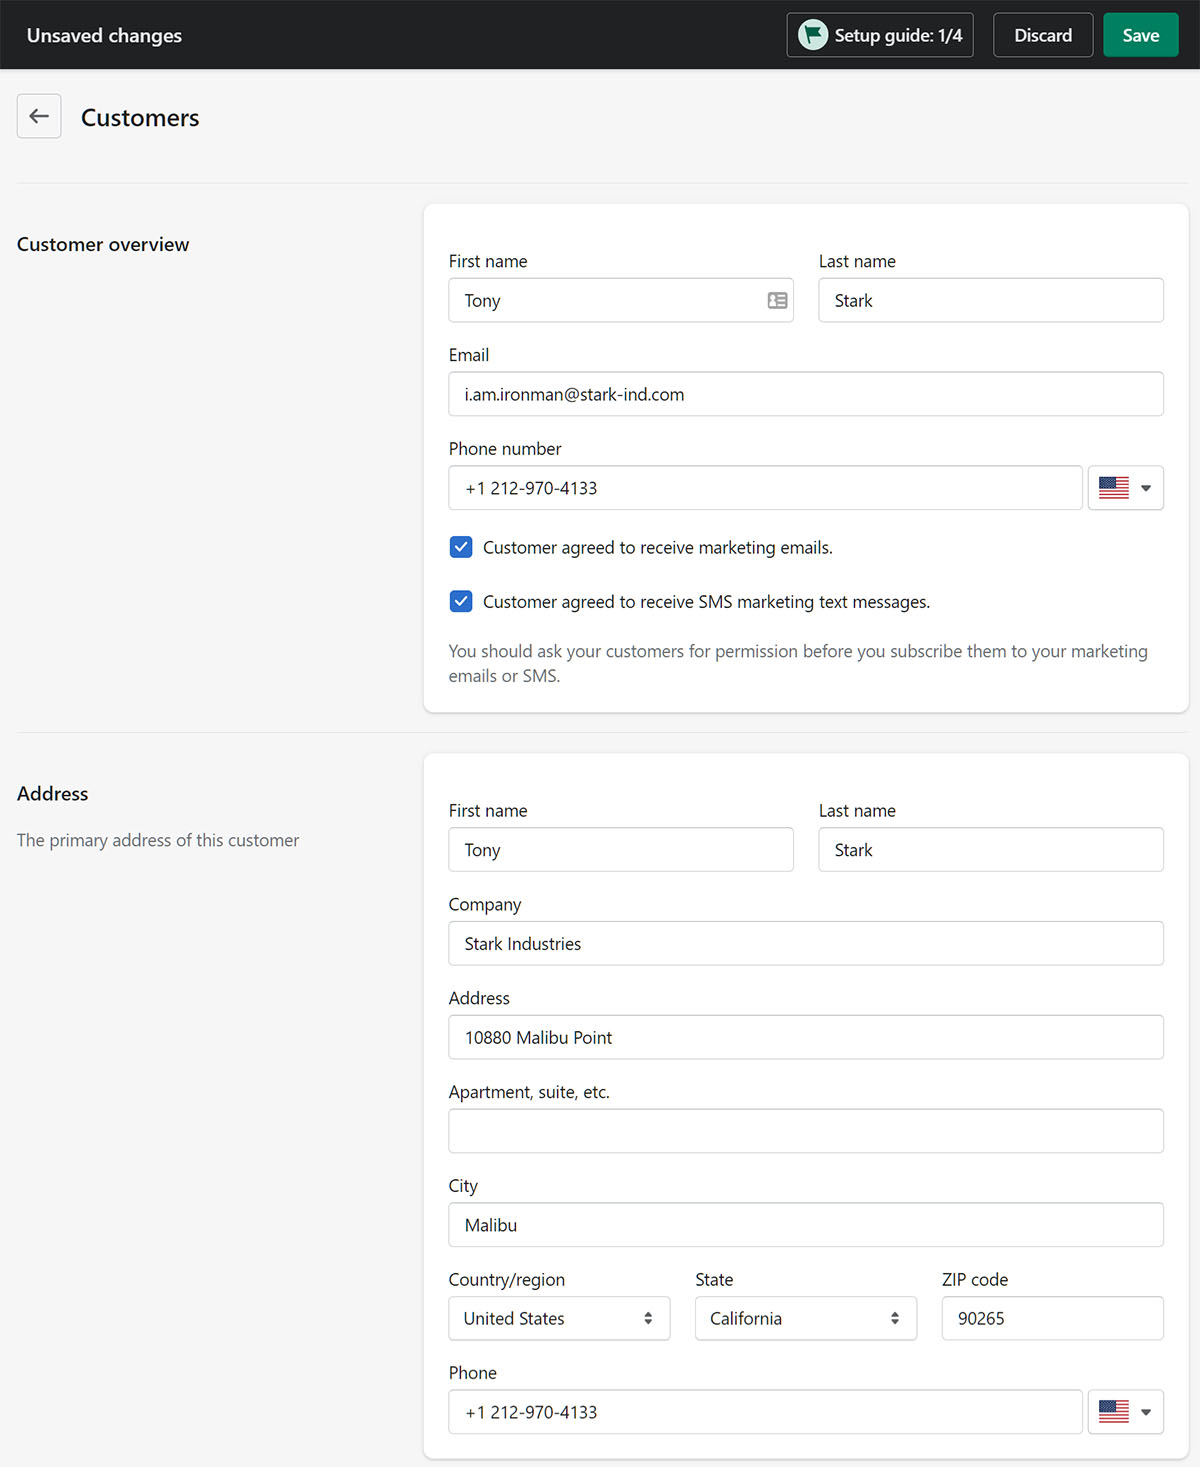Screen dimensions: 1200x1467
Task: Click the back arrow next to Customers
Action: 39,116
